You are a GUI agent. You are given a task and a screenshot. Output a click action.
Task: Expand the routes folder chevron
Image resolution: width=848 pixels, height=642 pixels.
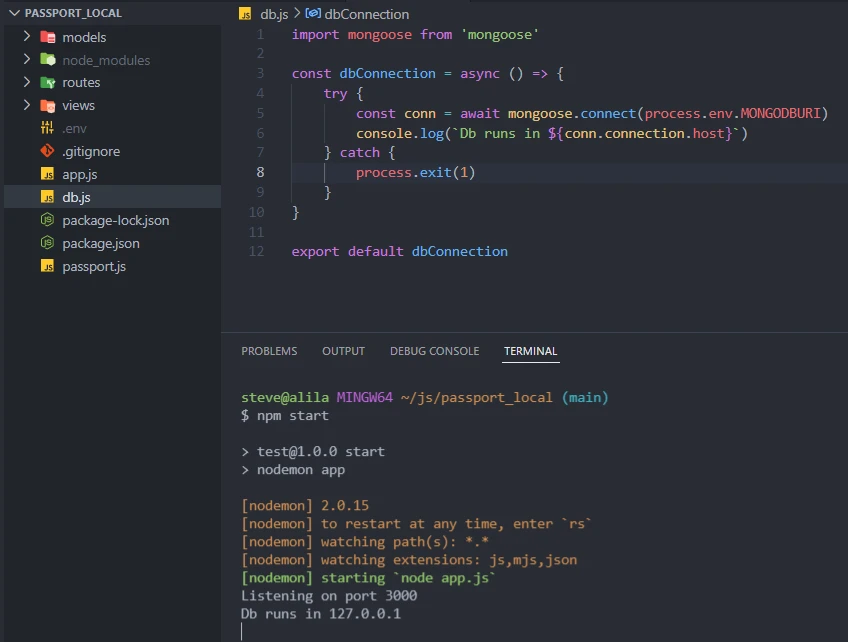27,82
